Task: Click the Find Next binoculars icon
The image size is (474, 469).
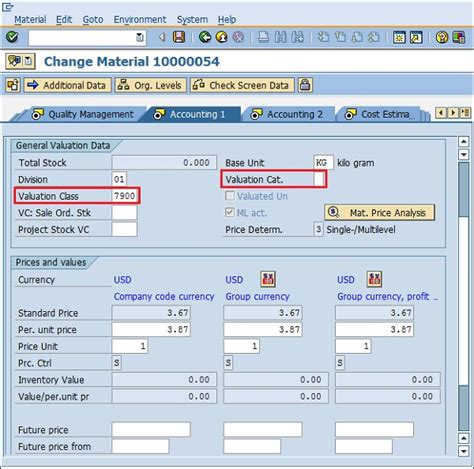Action: (297, 37)
